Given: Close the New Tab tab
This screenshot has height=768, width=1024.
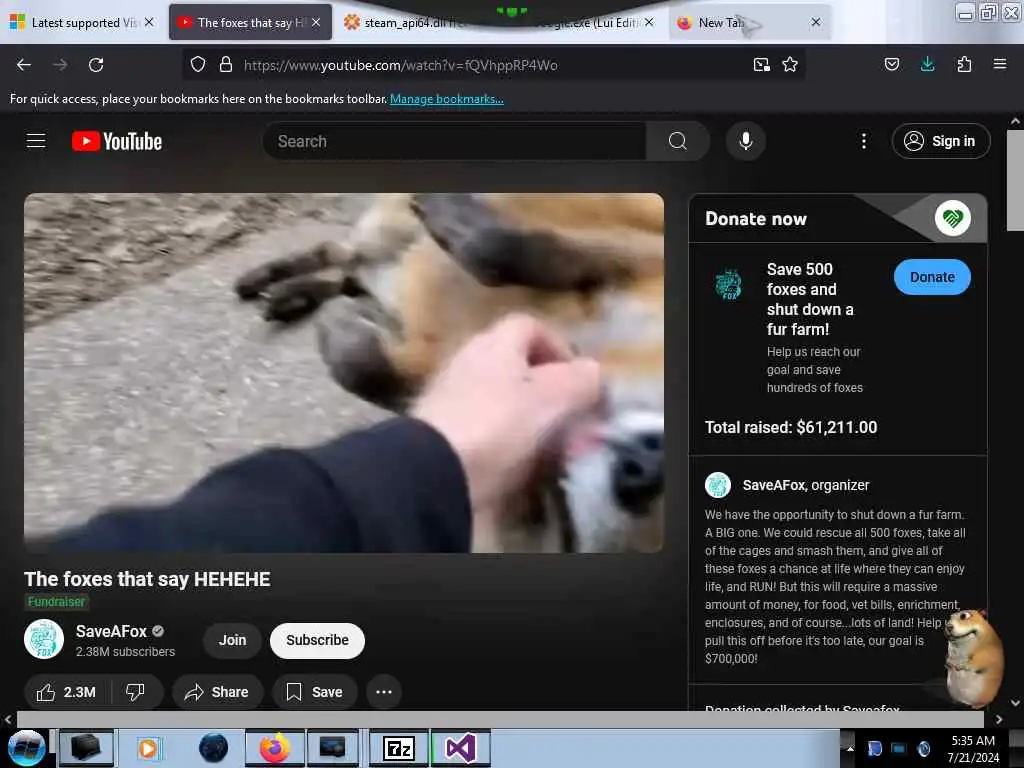Looking at the screenshot, I should point(816,22).
